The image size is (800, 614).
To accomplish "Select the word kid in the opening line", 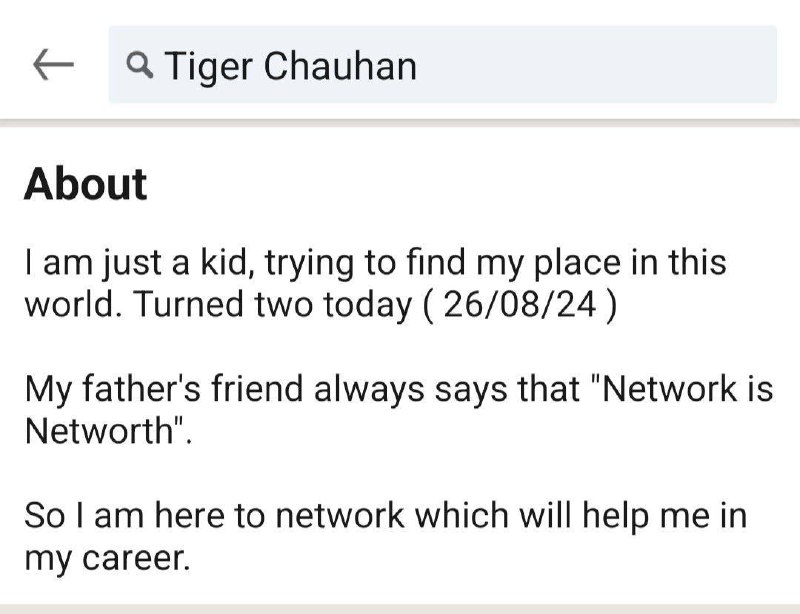I will (215, 265).
